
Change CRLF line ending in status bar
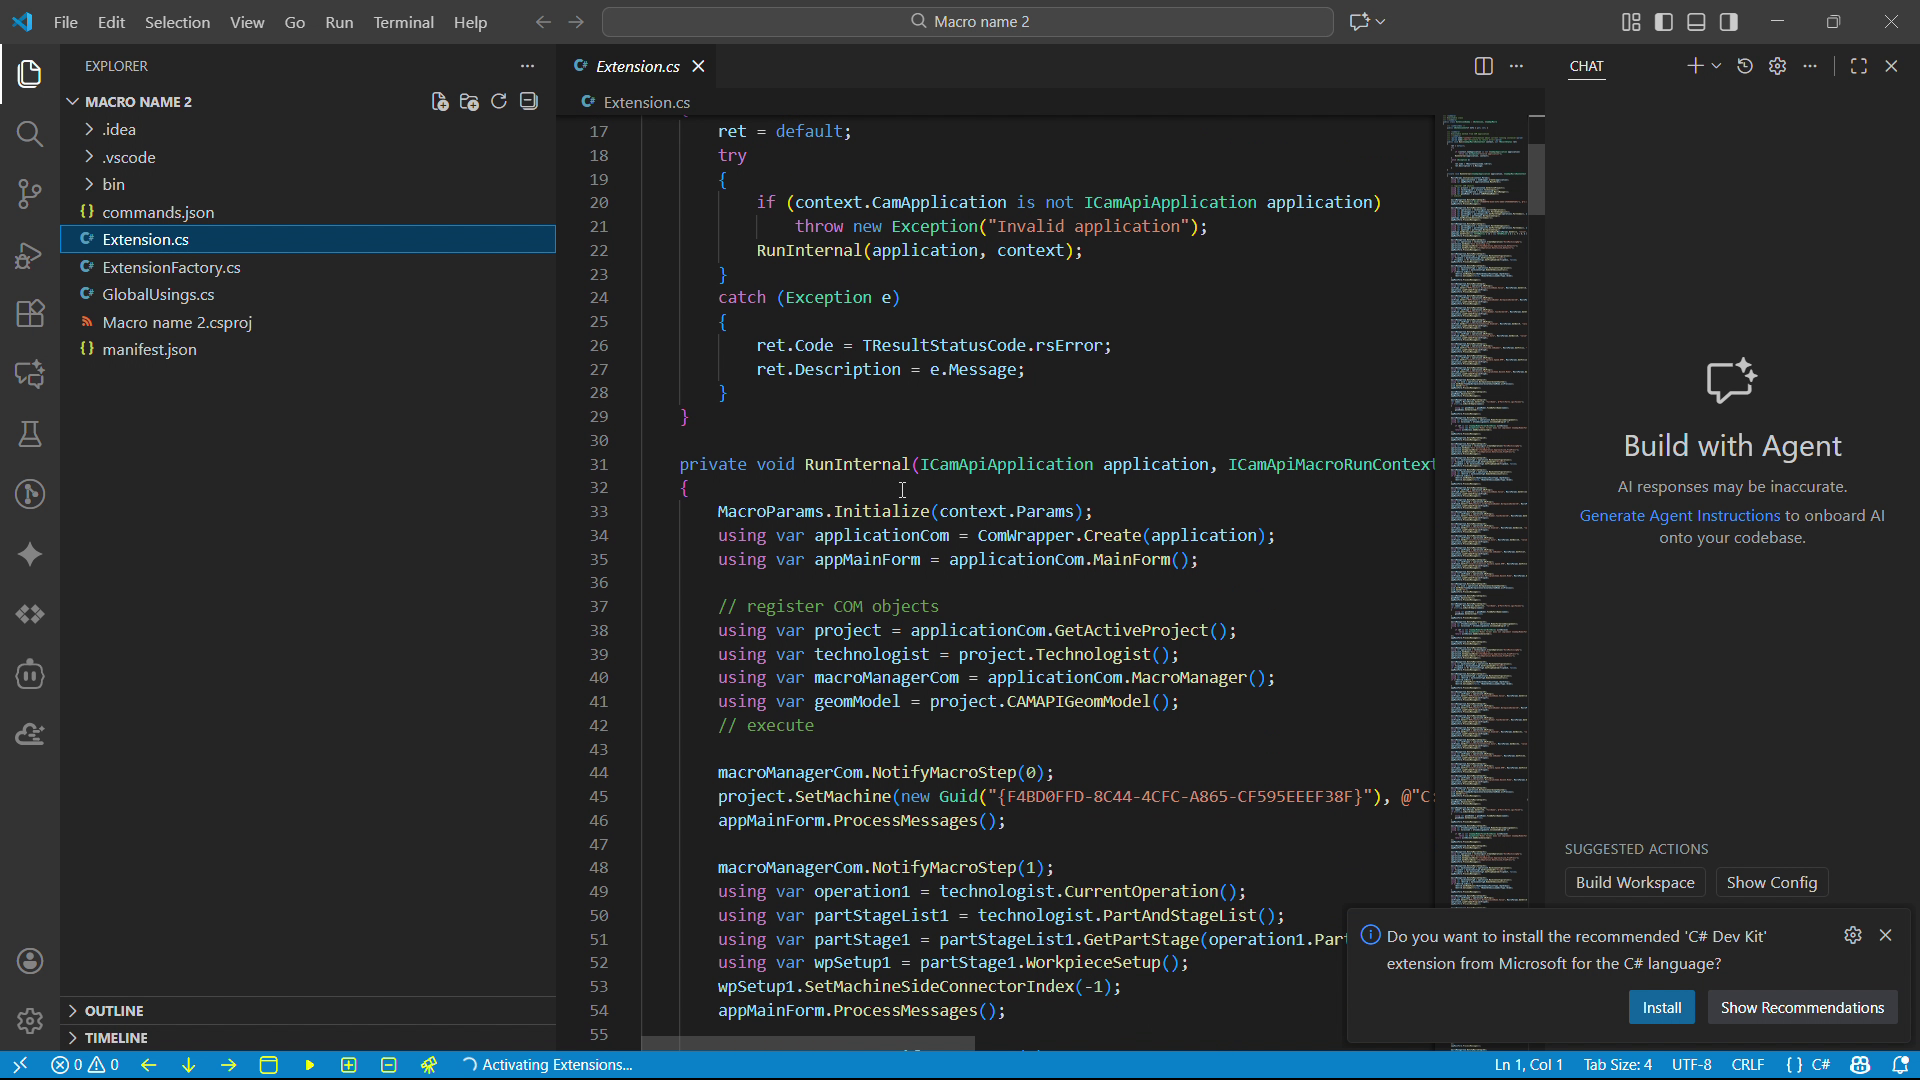coord(1748,1065)
